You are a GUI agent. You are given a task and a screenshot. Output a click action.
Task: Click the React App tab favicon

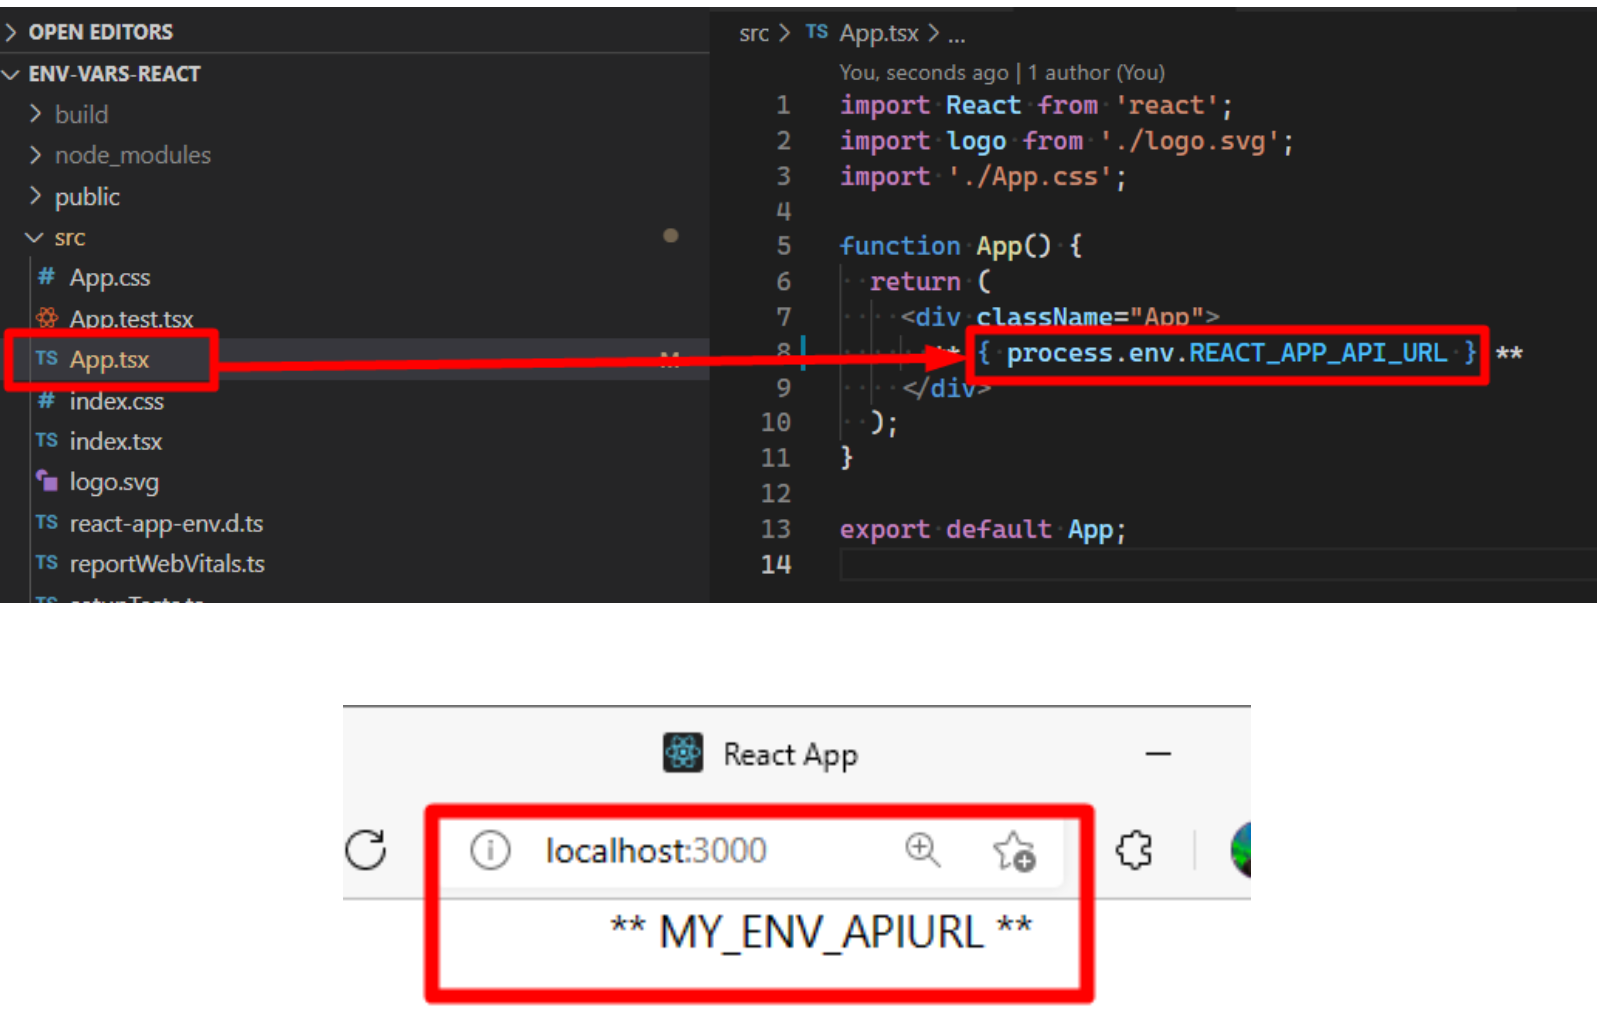(683, 753)
